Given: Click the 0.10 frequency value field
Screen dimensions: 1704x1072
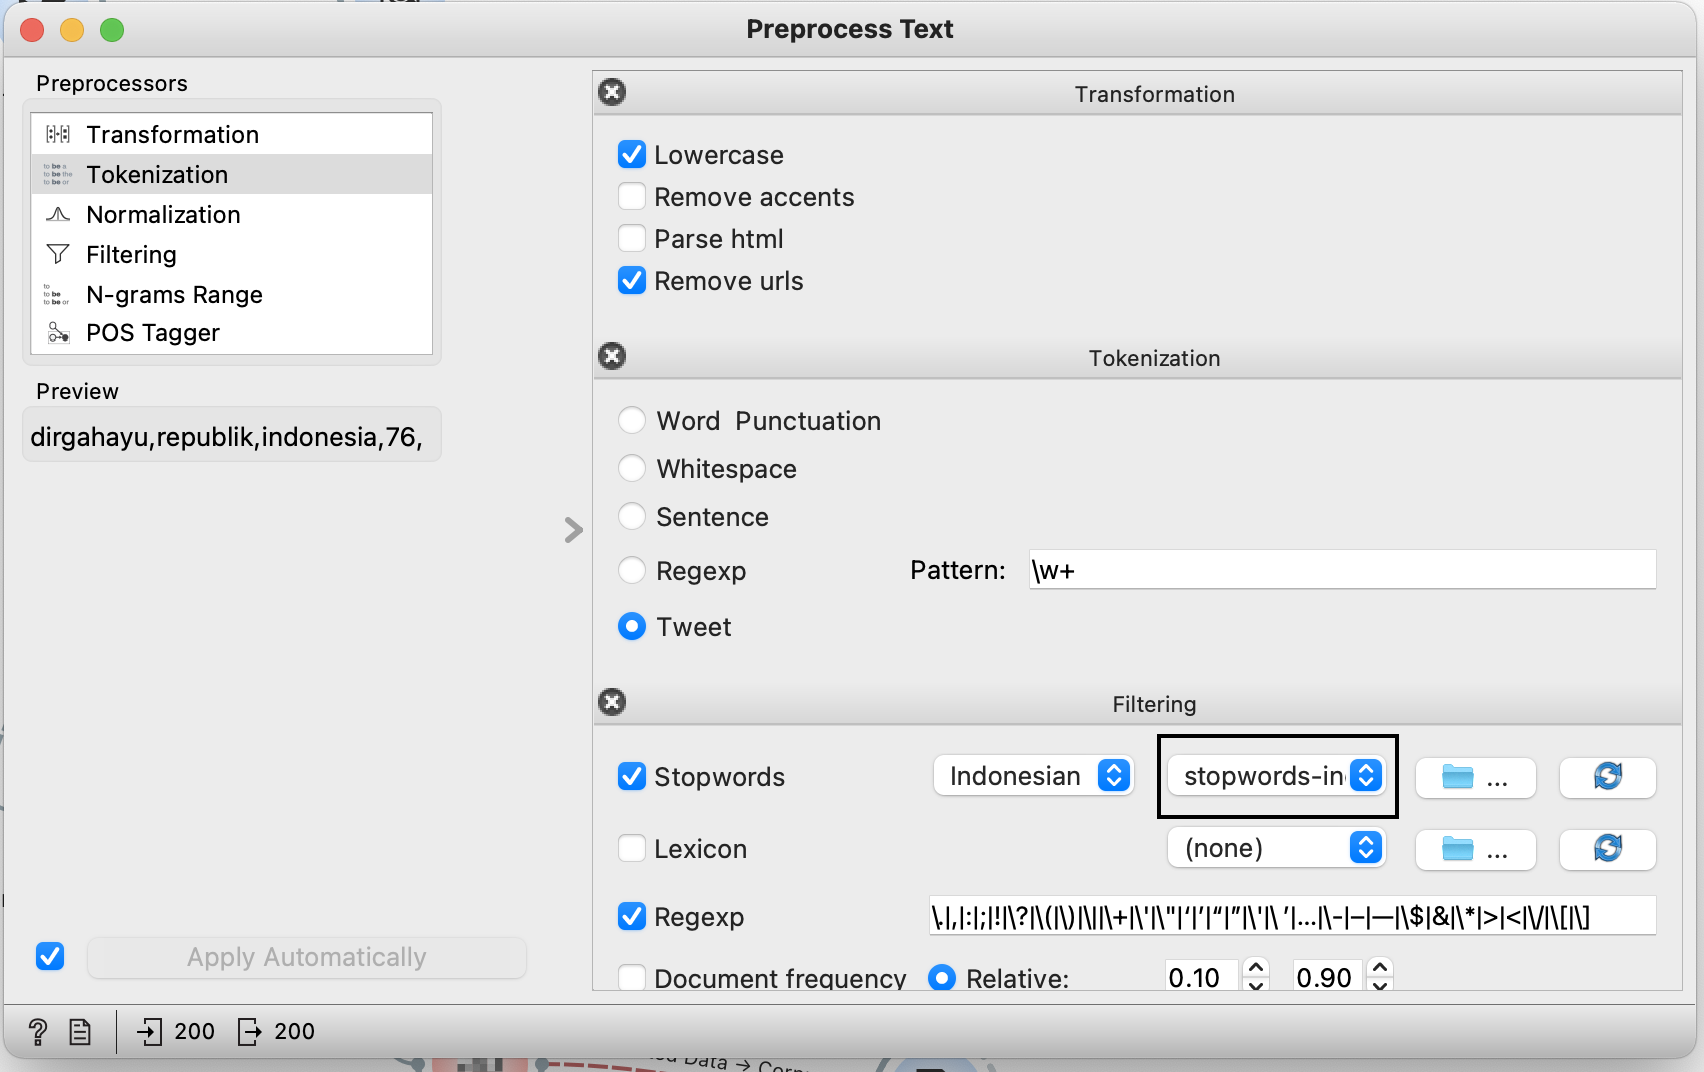Looking at the screenshot, I should pyautogui.click(x=1203, y=977).
